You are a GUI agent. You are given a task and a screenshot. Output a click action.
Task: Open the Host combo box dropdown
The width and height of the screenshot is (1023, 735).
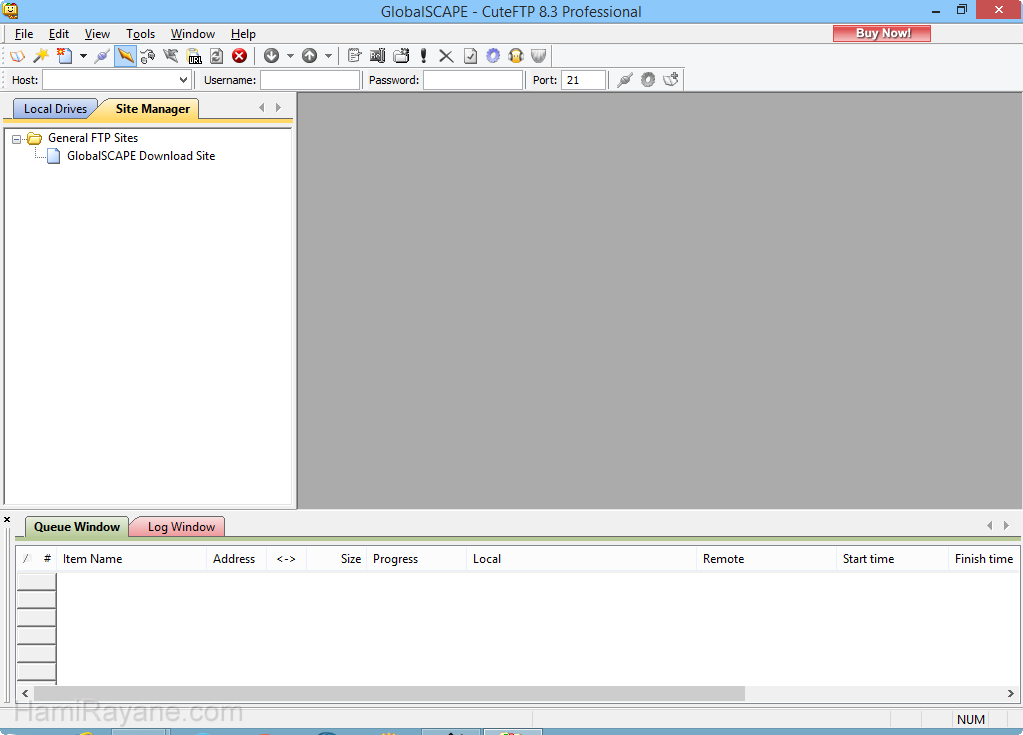(x=183, y=80)
